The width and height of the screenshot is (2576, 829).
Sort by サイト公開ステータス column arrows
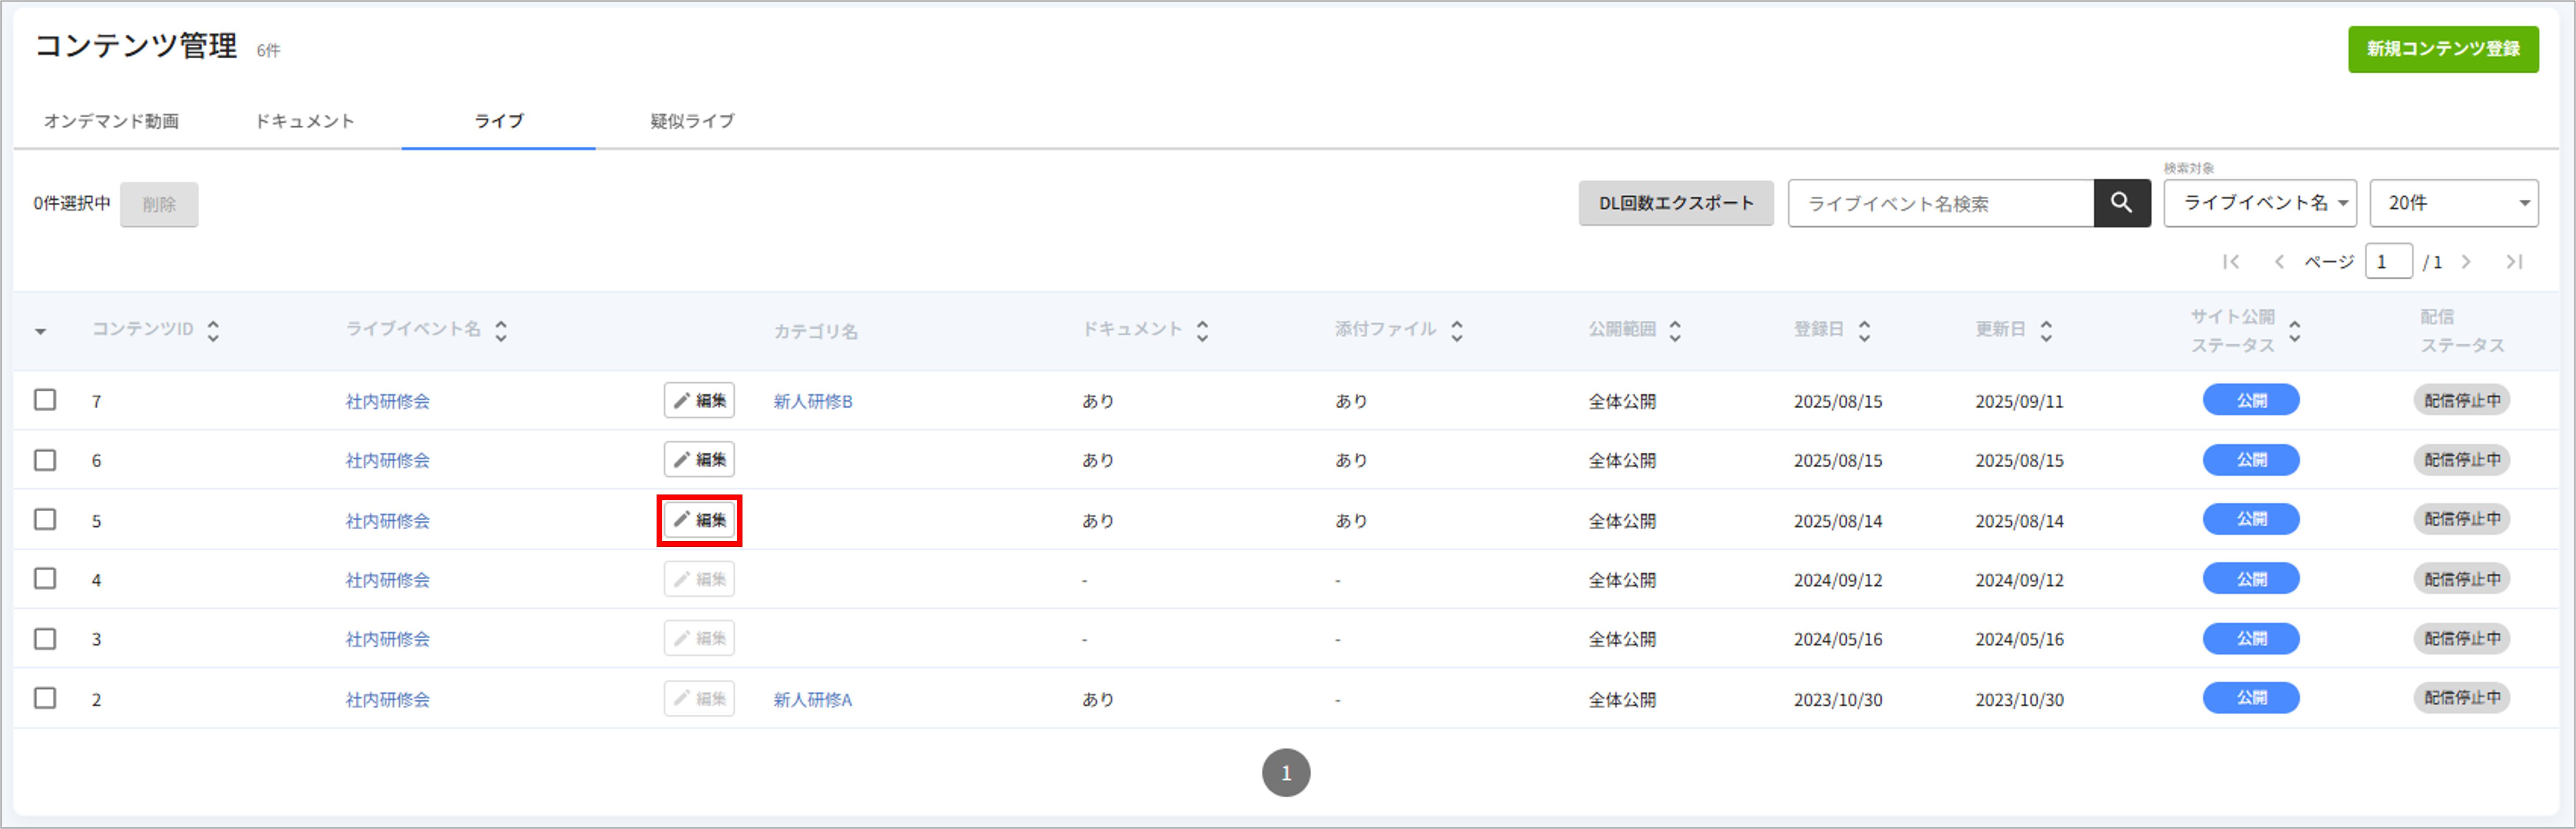(x=2295, y=331)
